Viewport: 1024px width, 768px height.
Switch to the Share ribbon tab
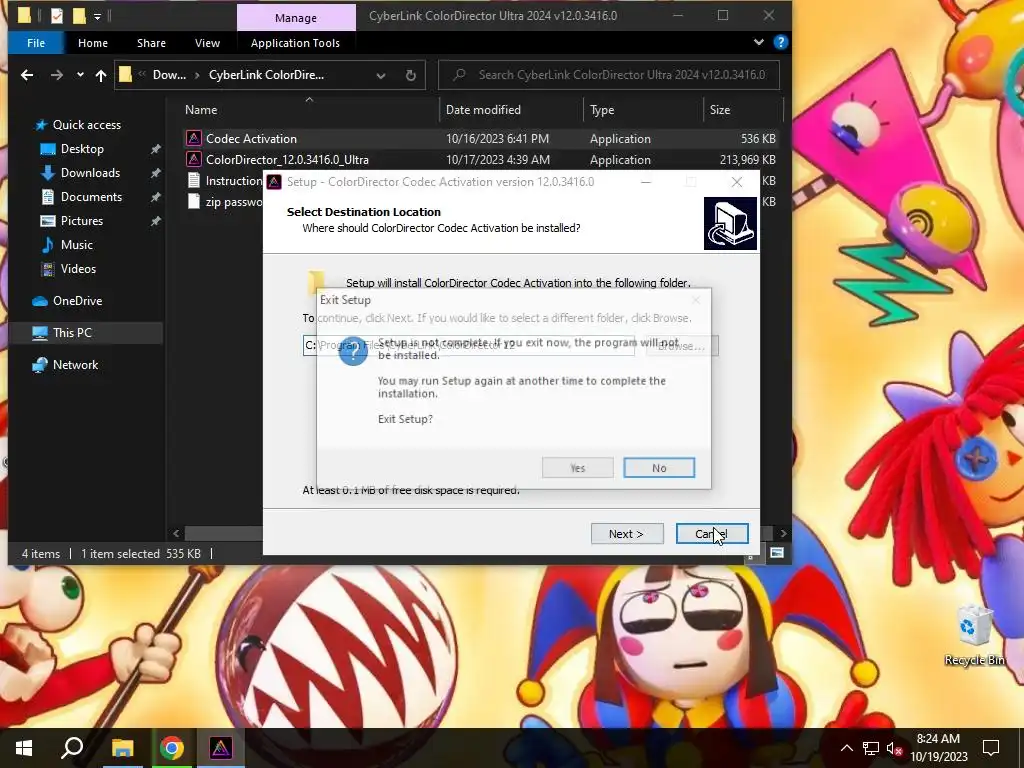pos(152,42)
